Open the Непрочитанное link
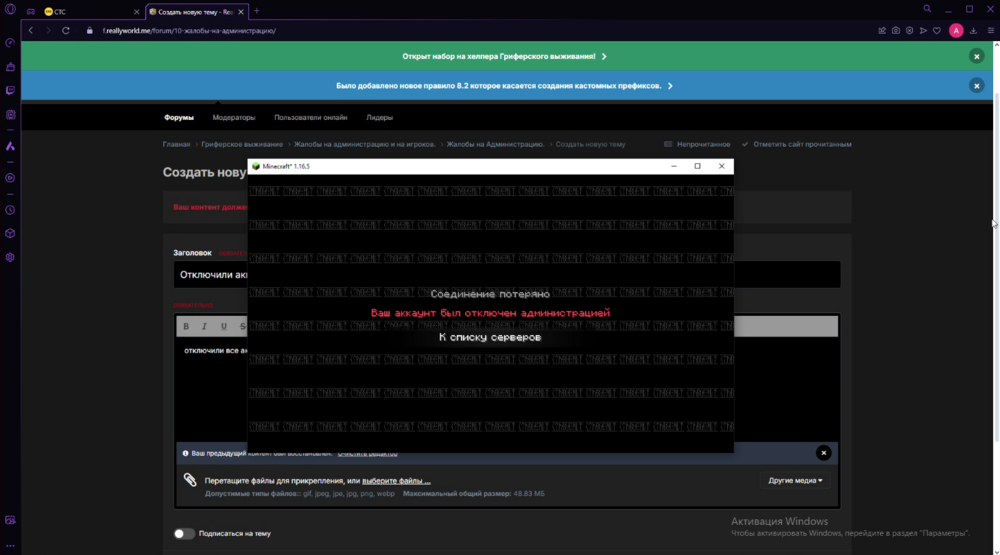The image size is (1000, 555). (697, 144)
